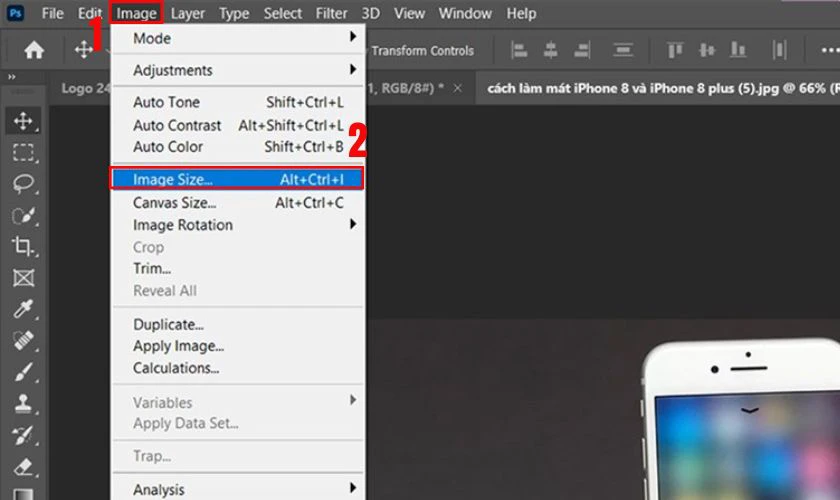Click the distribute horizontally icon
The image size is (840, 500).
point(779,50)
